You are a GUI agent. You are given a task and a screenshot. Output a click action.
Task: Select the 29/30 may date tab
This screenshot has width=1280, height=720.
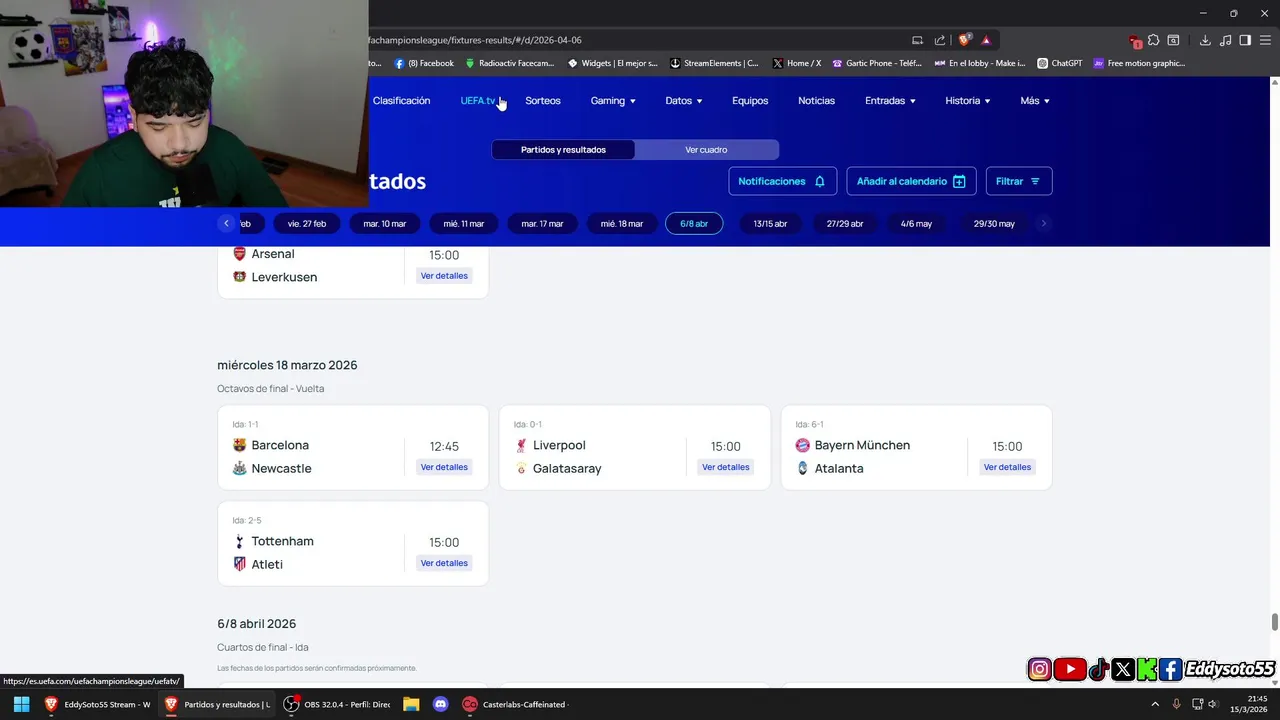pyautogui.click(x=994, y=224)
